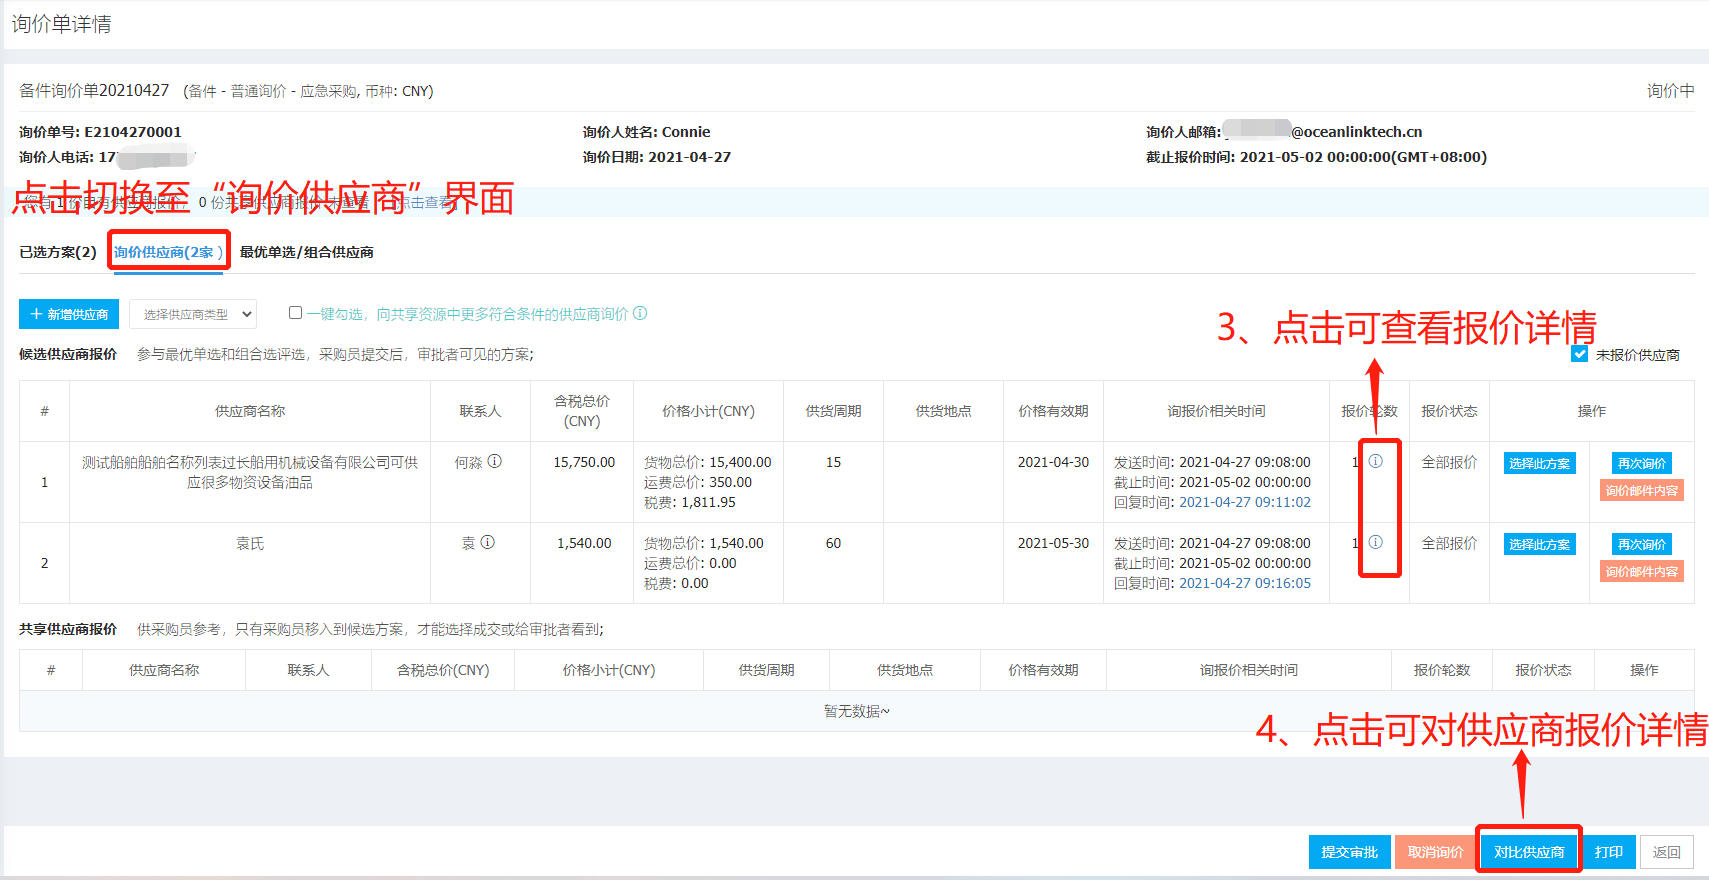Click 供货周期 header in candidate table
This screenshot has height=880, width=1709.
pos(833,411)
